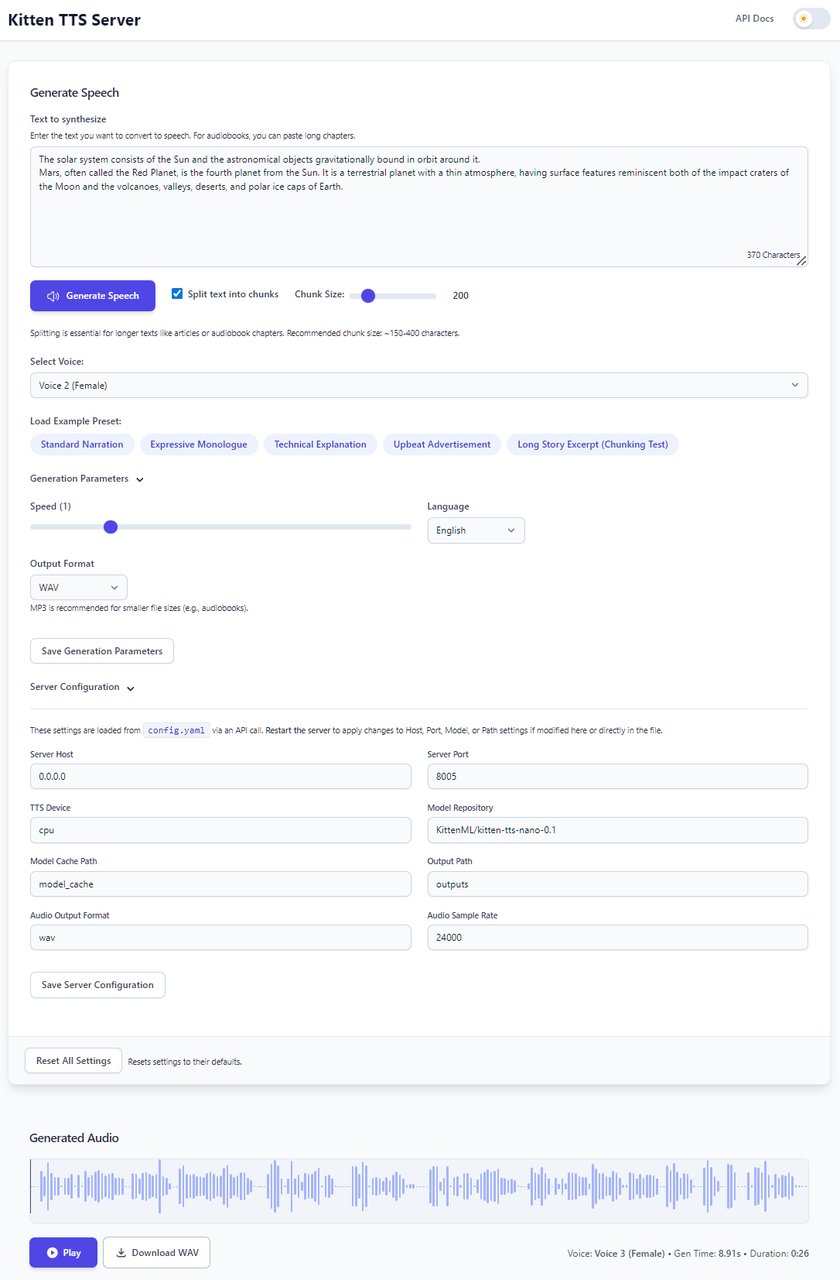Image resolution: width=840 pixels, height=1280 pixels.
Task: Toggle the Split text into chunks checkbox
Action: (x=177, y=293)
